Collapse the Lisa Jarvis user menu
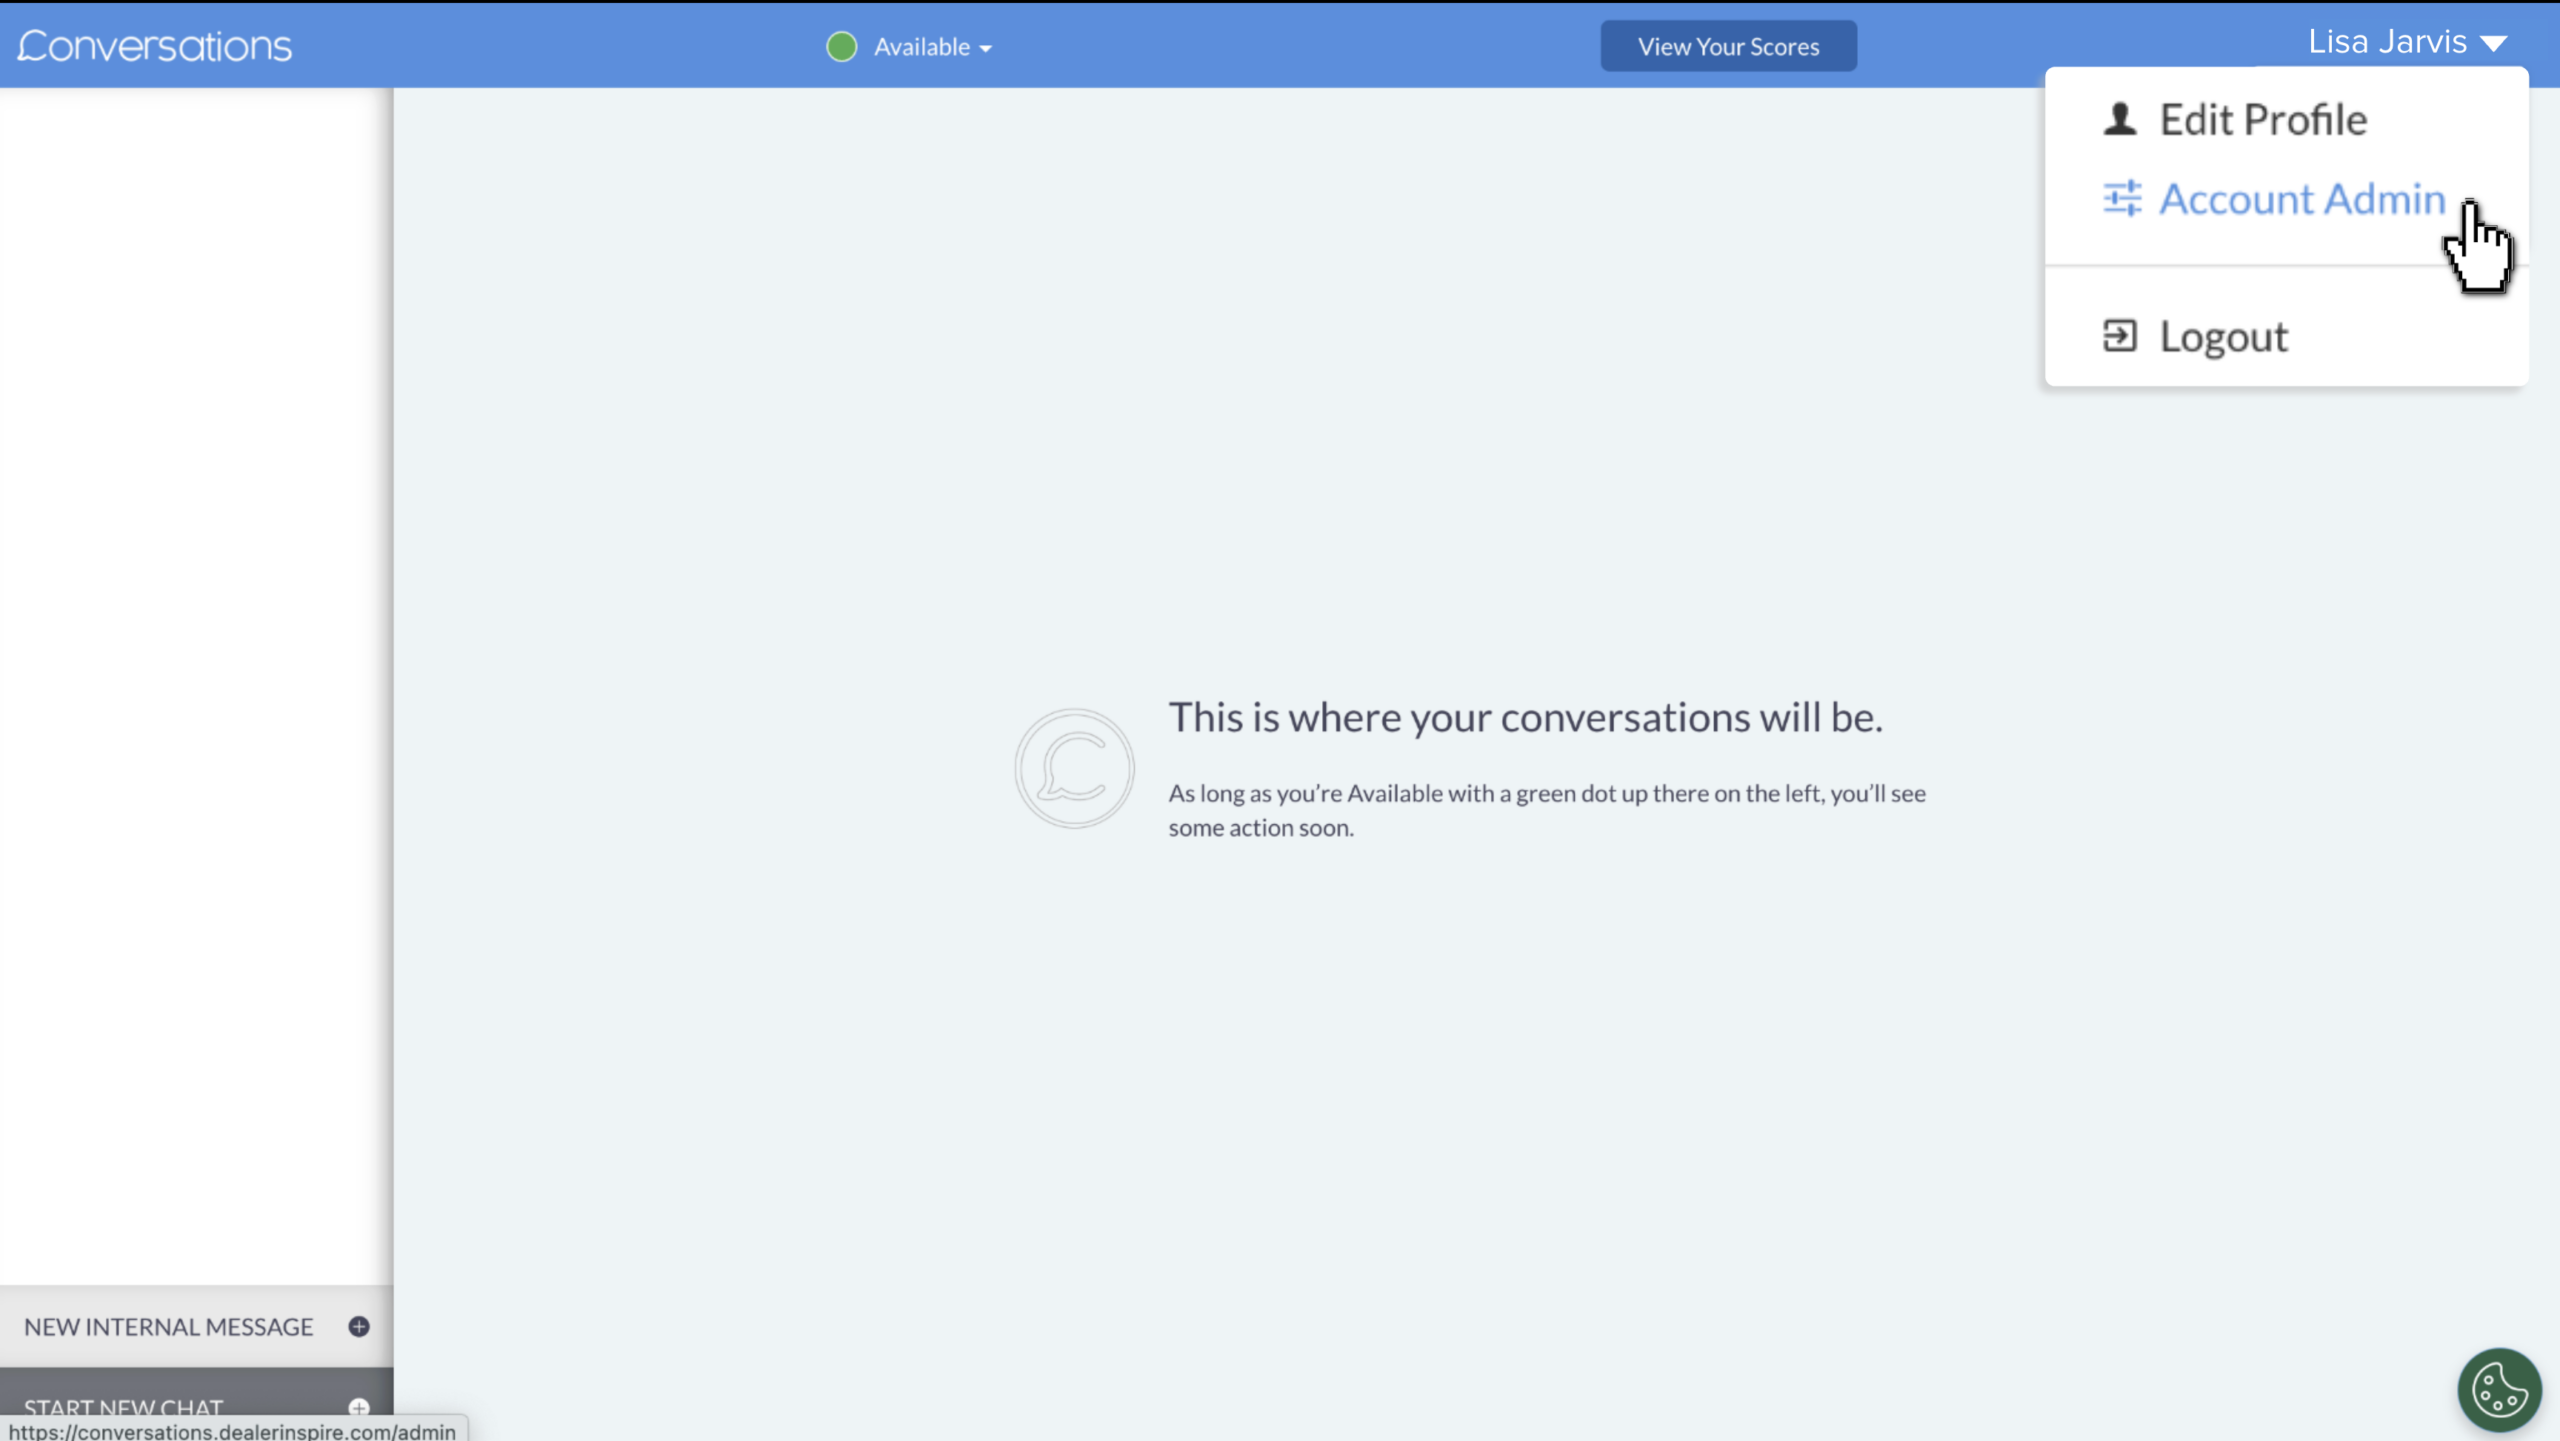 (2407, 42)
